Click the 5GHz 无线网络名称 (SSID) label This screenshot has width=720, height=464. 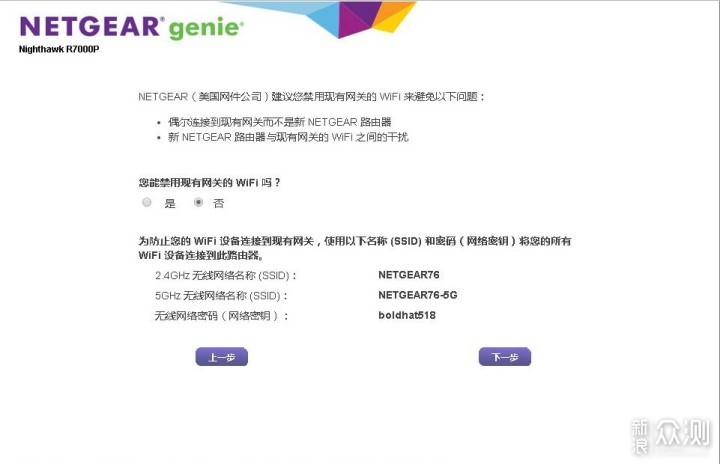click(221, 296)
